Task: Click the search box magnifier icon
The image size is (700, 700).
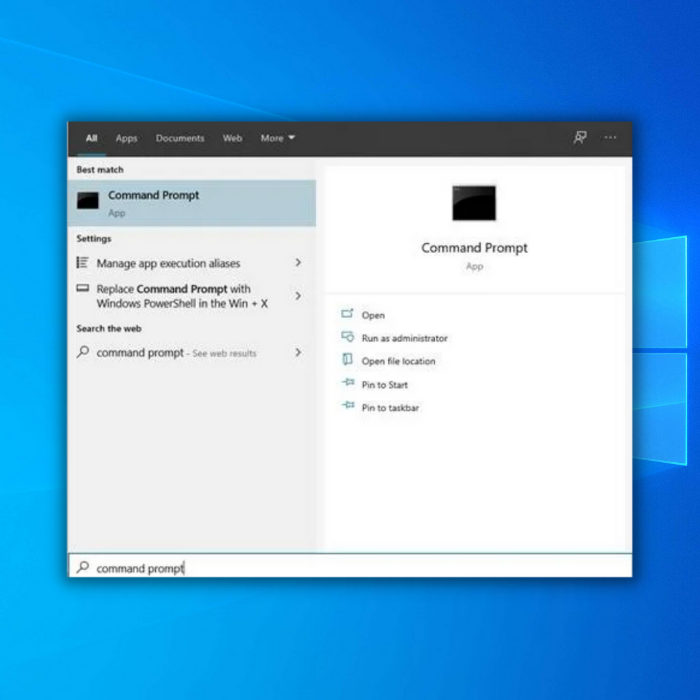Action: (x=83, y=567)
